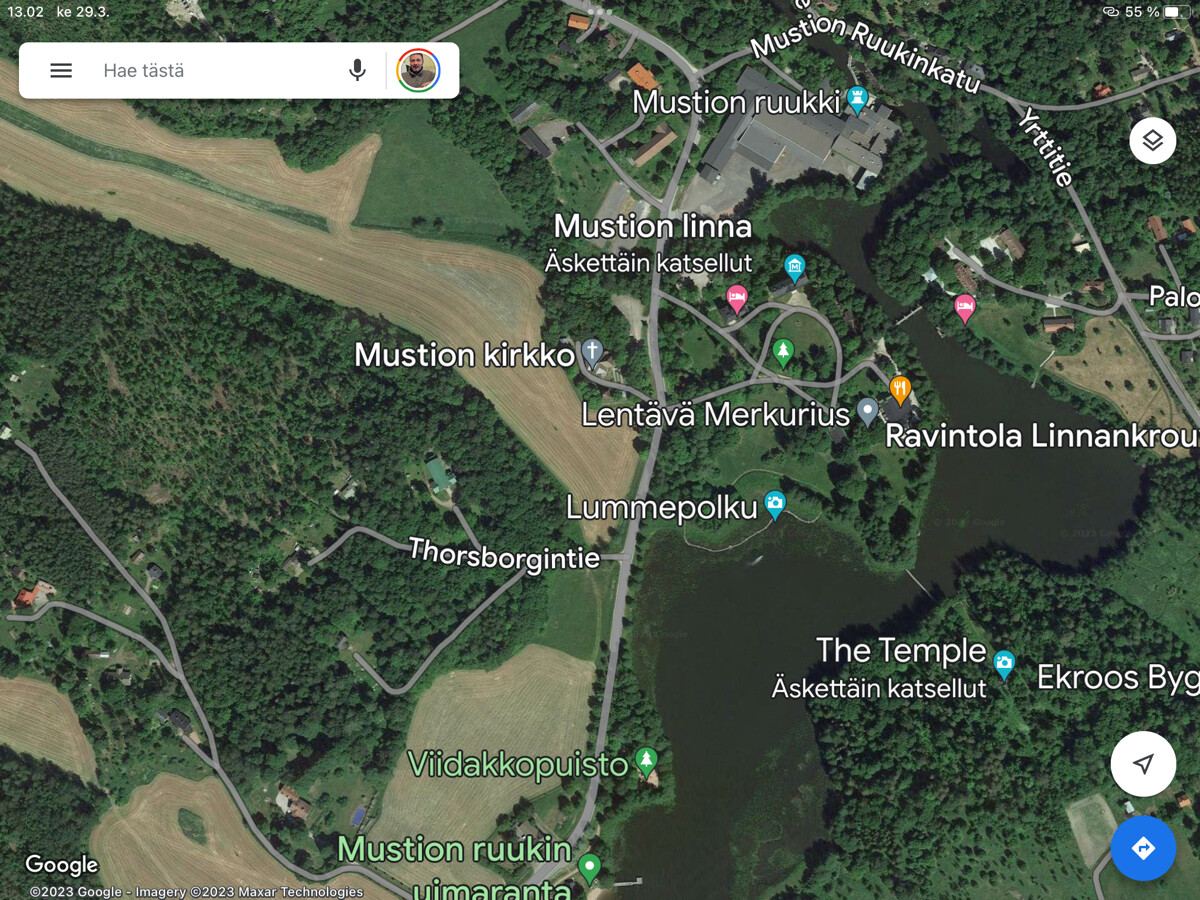1200x900 pixels.
Task: Tap the Ravintola Linnankrouvi restaurant pin
Action: 900,389
